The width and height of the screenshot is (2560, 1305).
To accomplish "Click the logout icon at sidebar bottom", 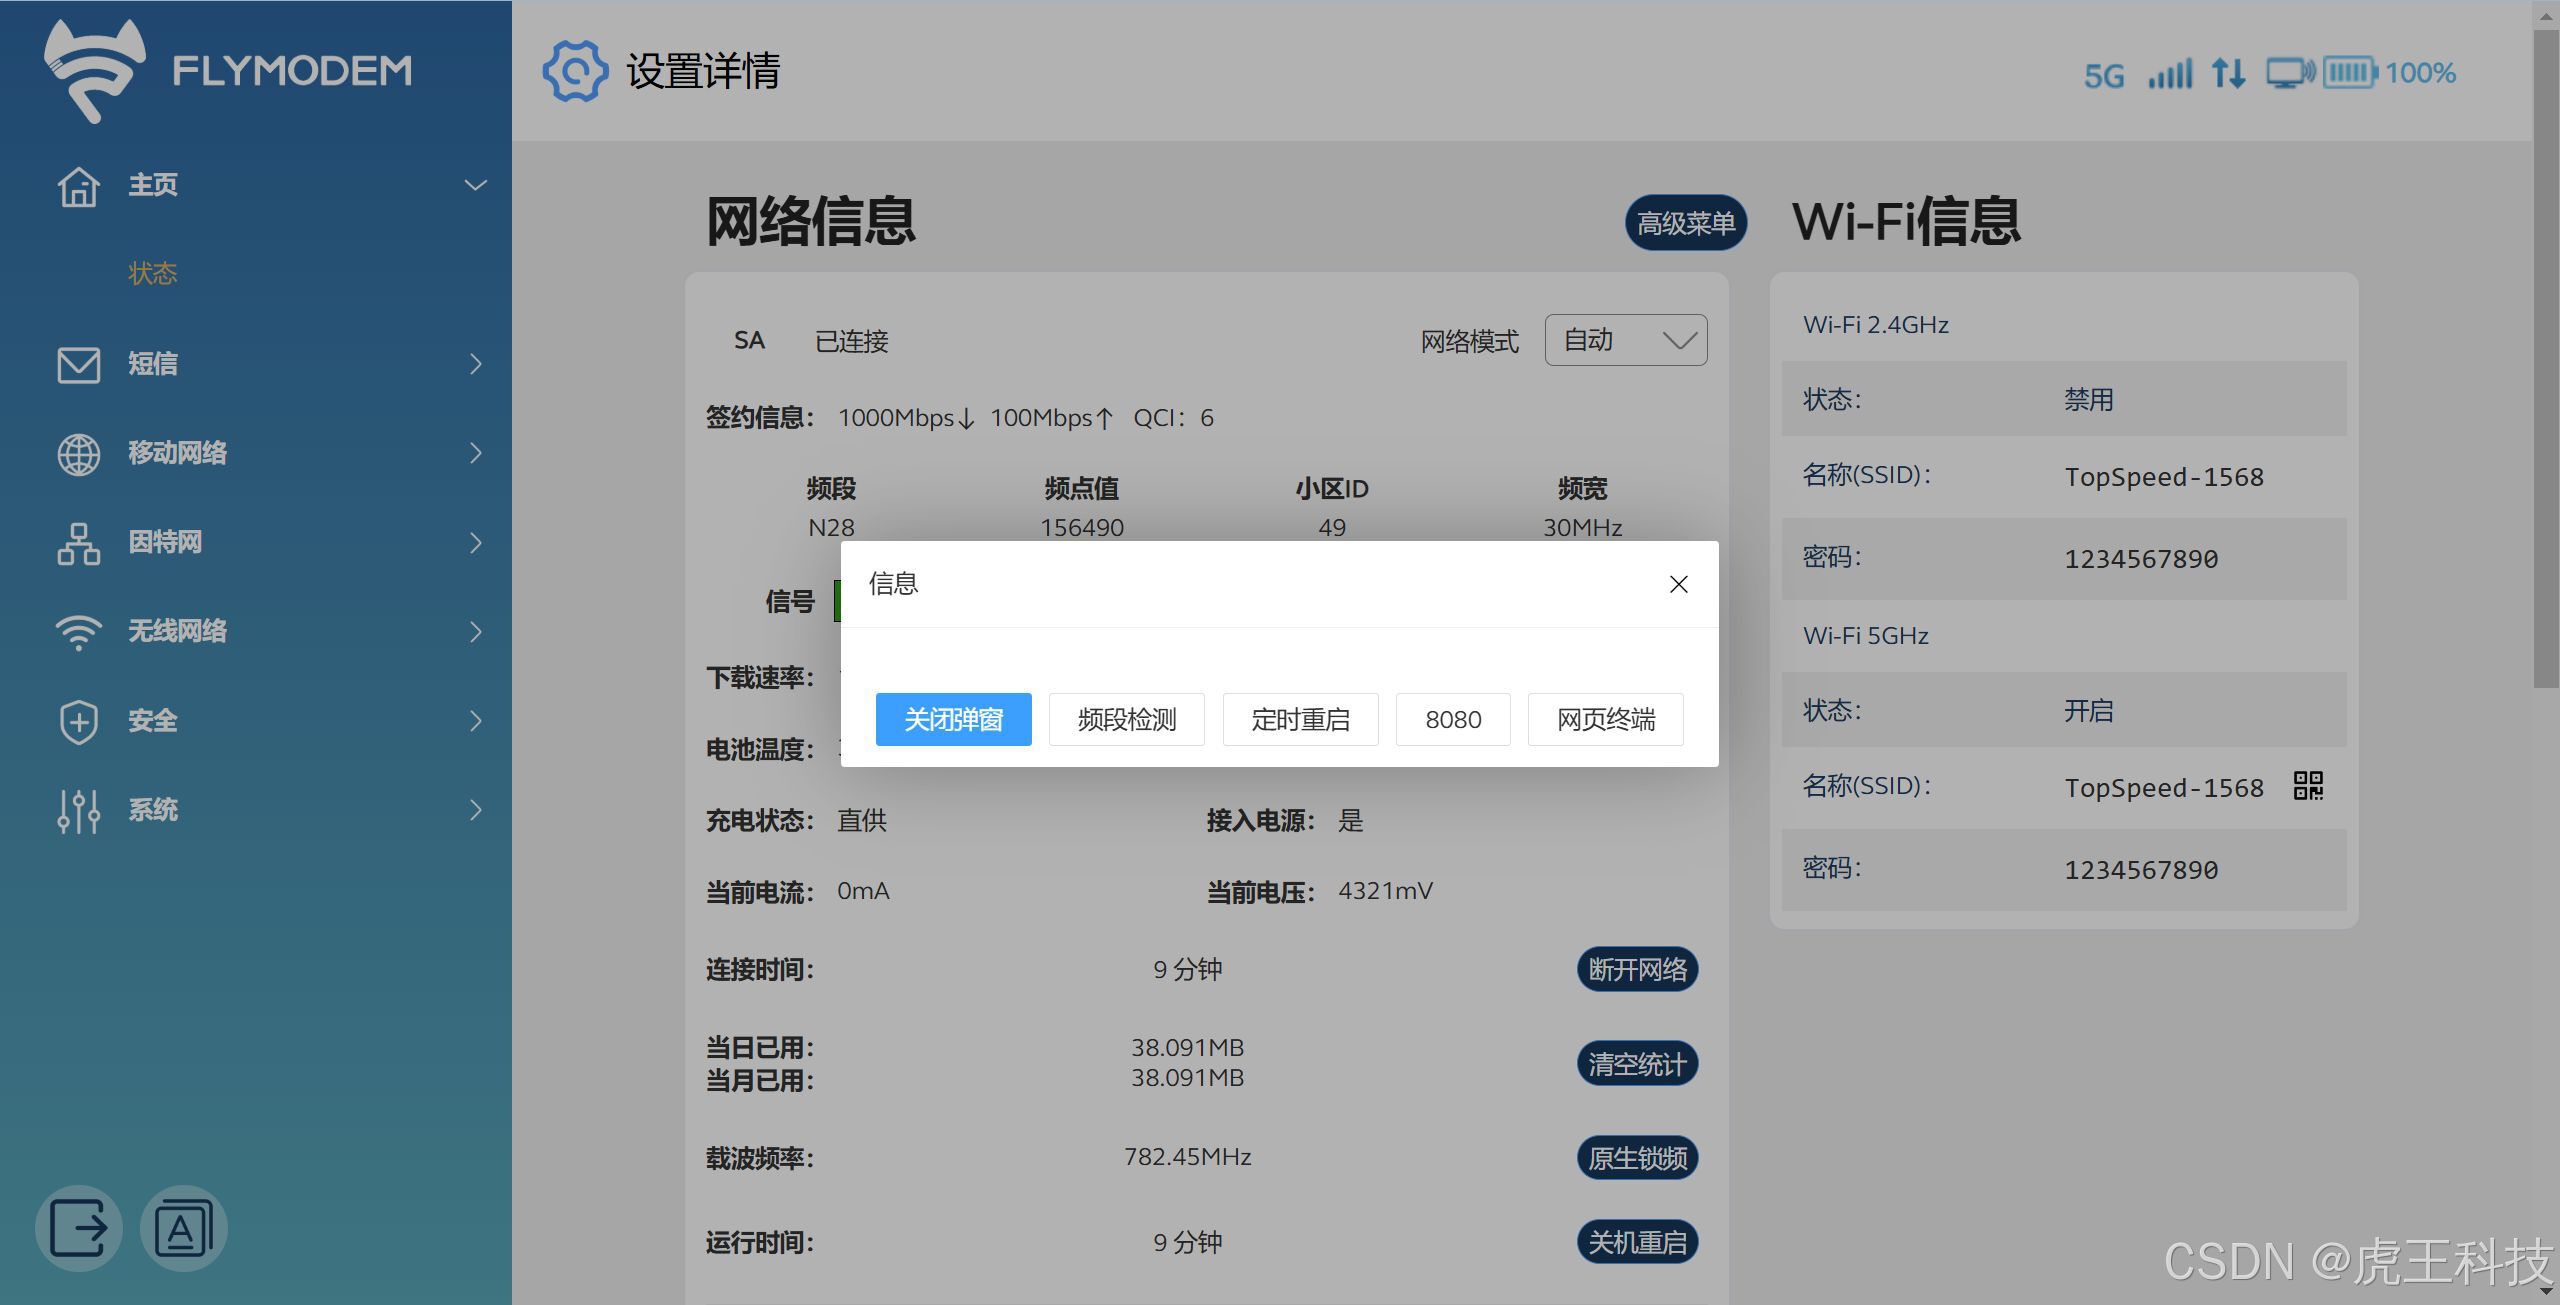I will pos(78,1228).
